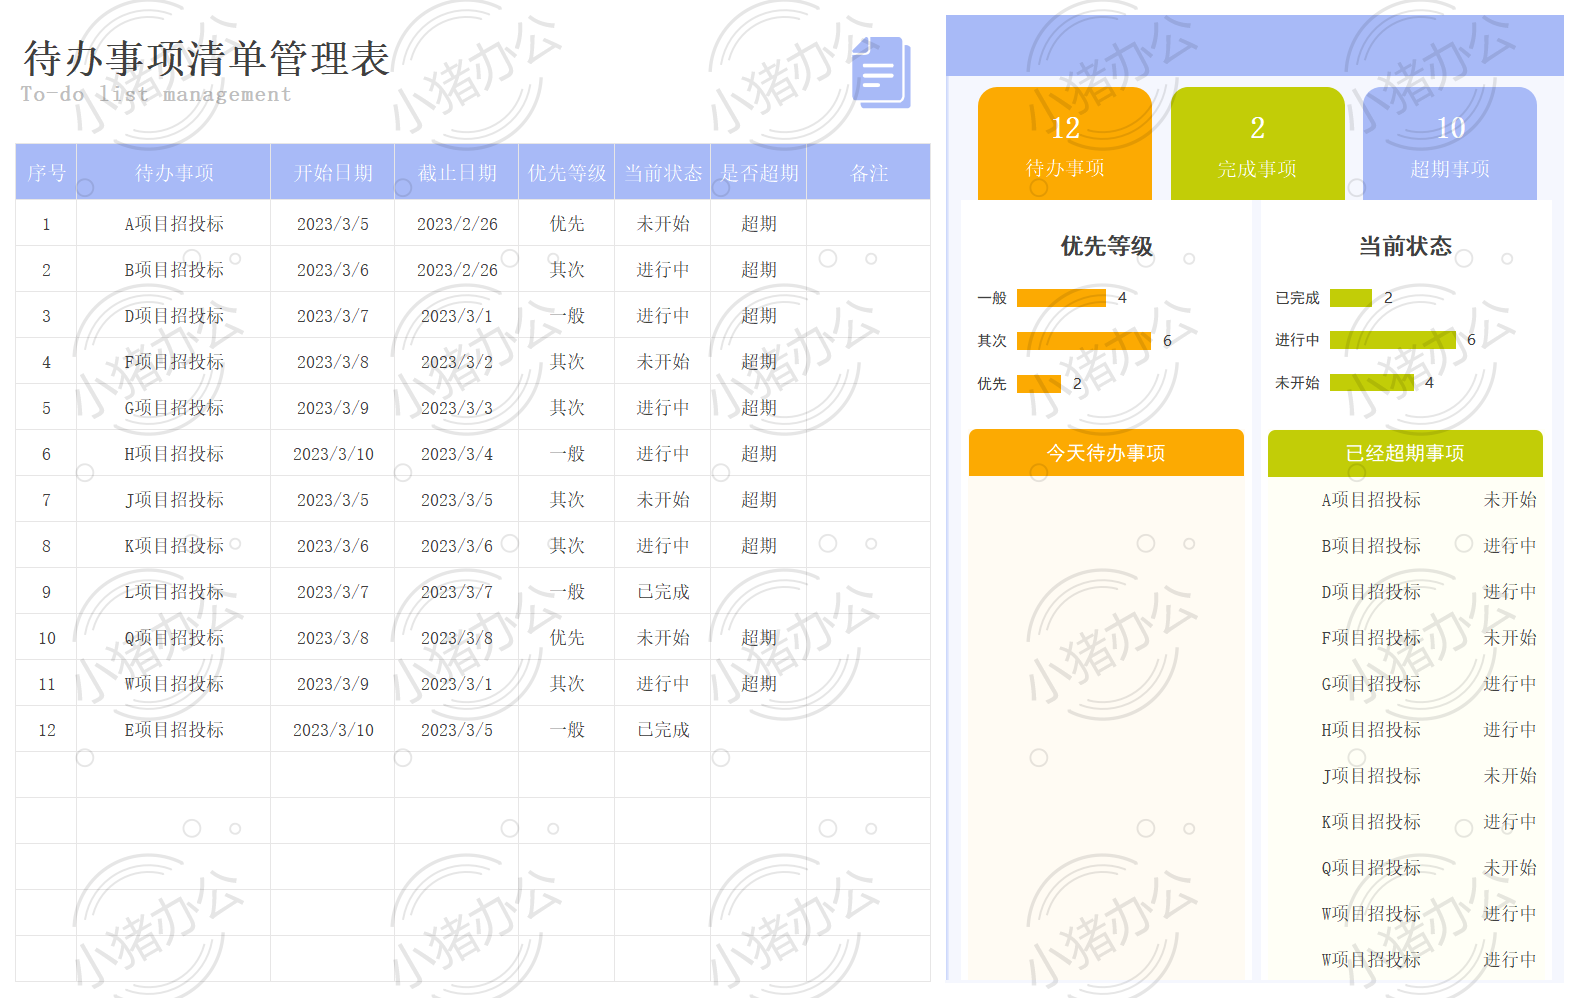Select the J项目招投标 cell in the main table
This screenshot has height=998, width=1579.
(x=174, y=500)
